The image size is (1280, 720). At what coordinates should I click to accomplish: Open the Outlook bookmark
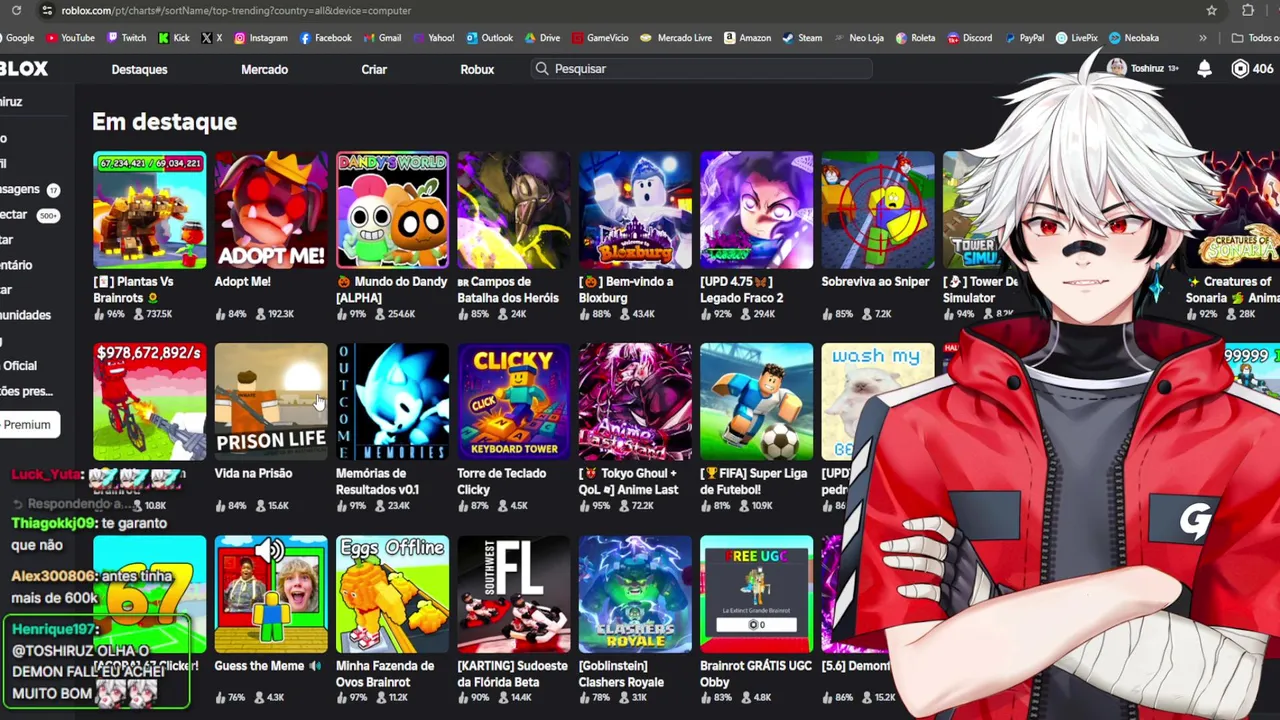(489, 38)
